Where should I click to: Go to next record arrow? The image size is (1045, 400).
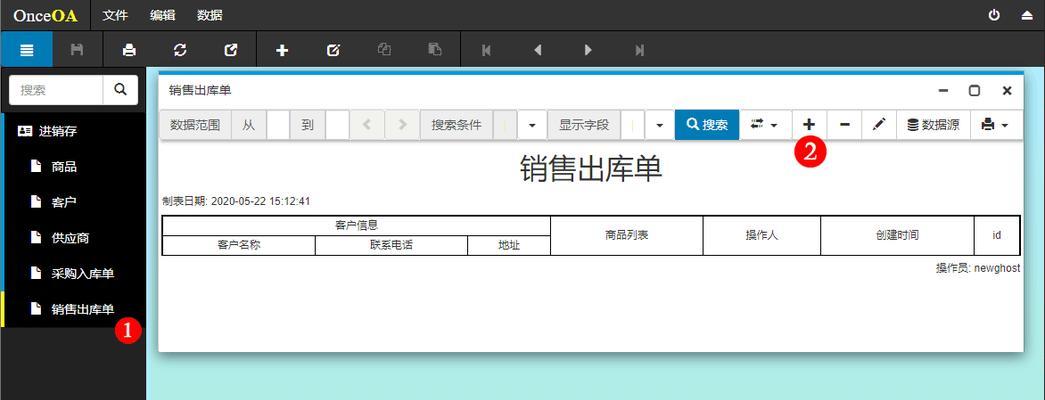[588, 50]
